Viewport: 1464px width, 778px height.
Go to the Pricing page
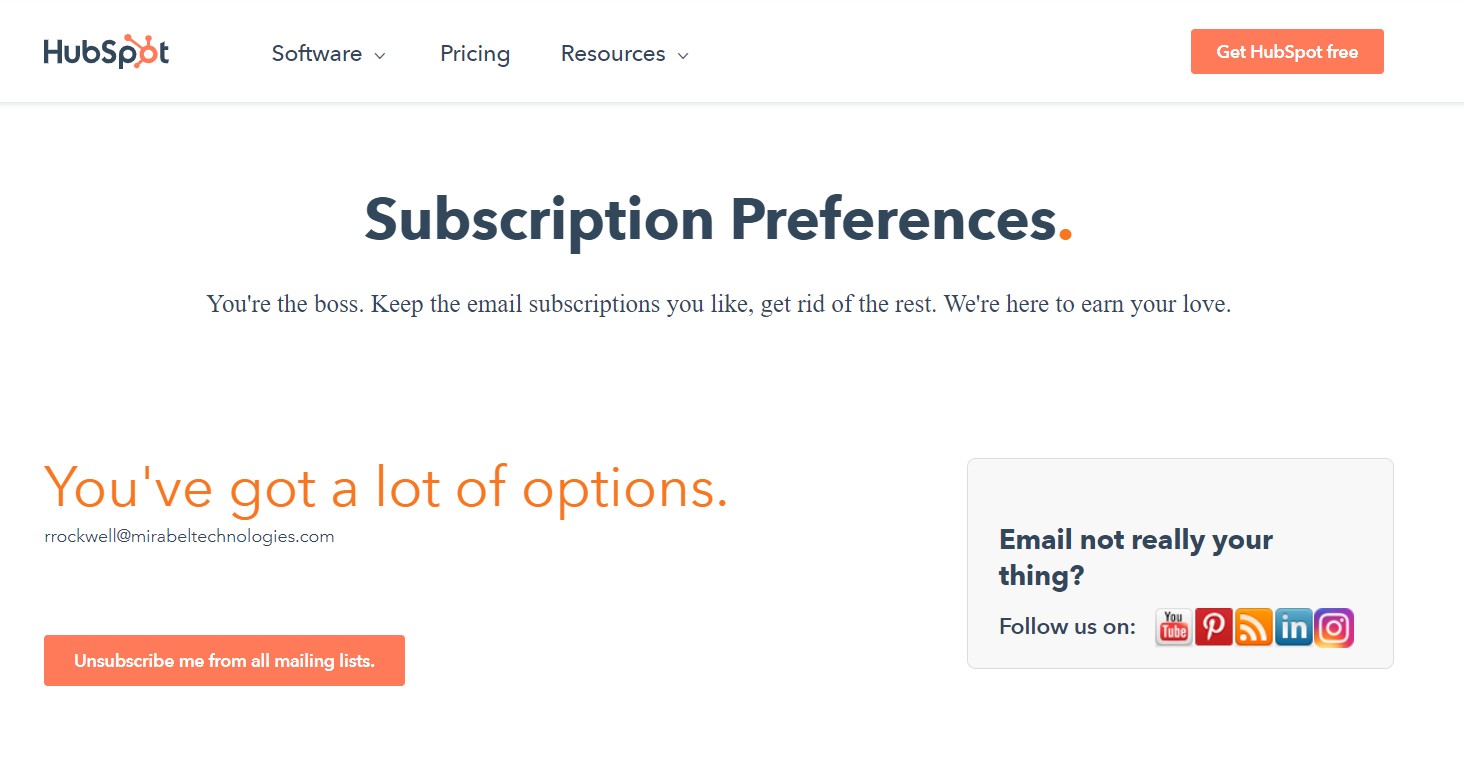click(x=475, y=54)
